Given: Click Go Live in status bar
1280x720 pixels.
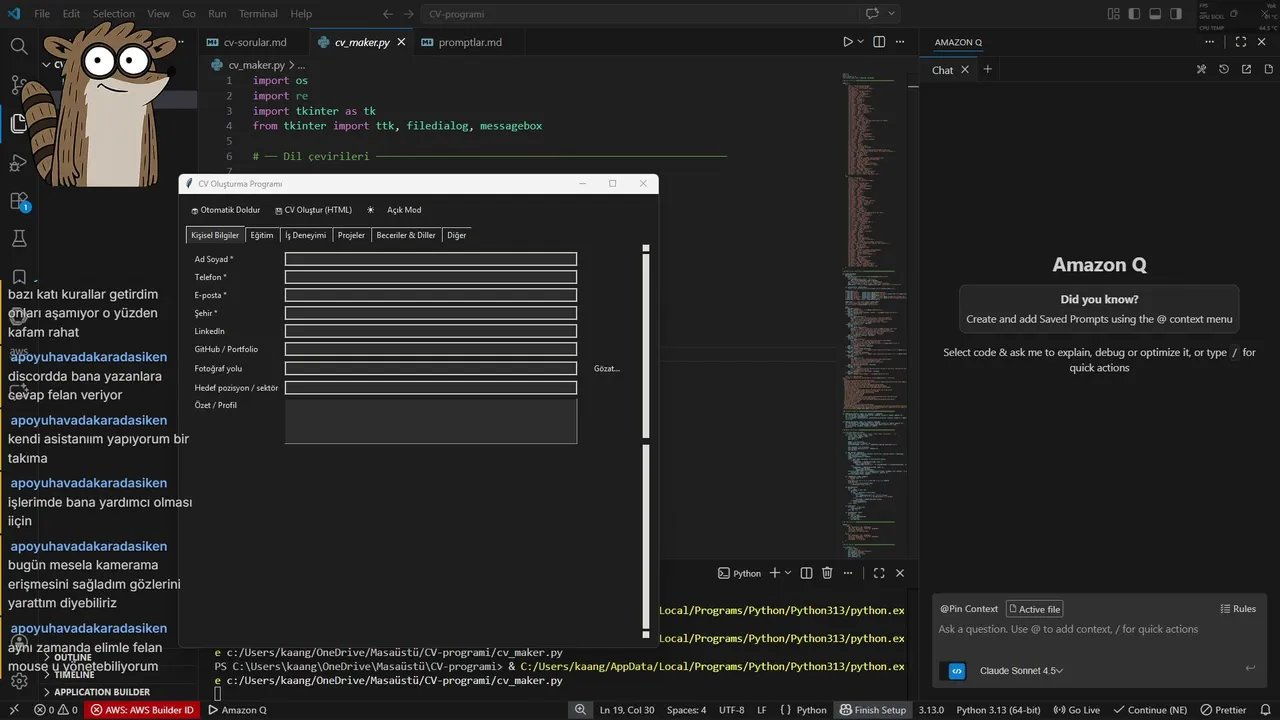Looking at the screenshot, I should pos(1077,710).
